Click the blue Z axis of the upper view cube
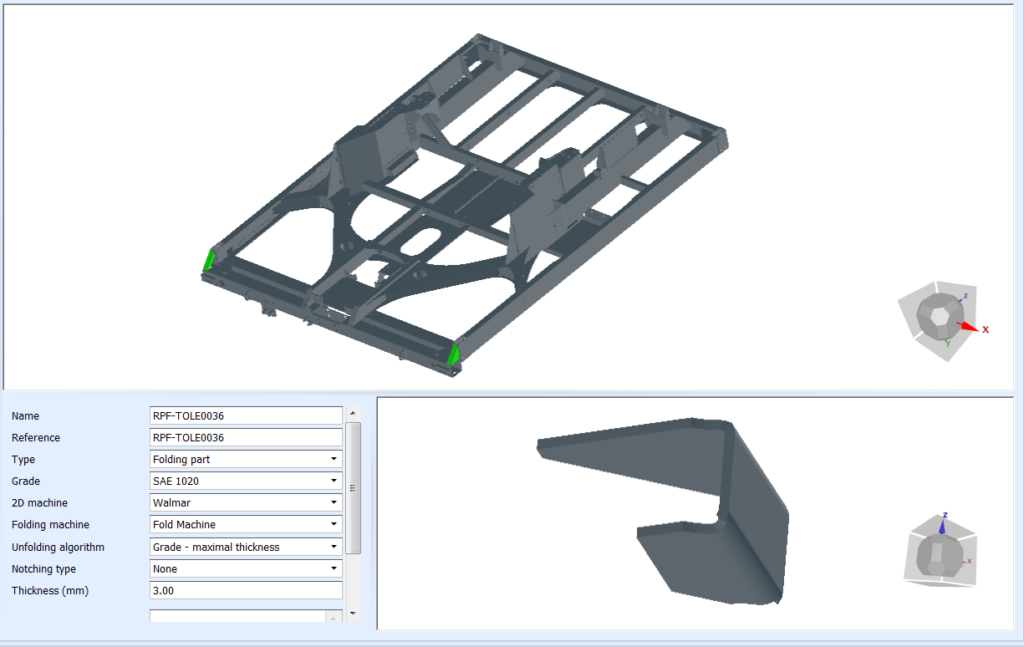 point(961,300)
